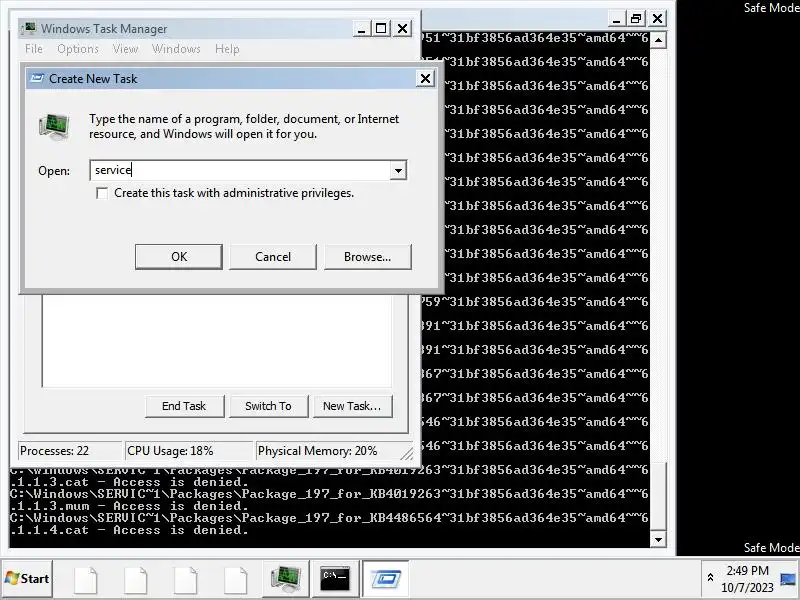Image resolution: width=800 pixels, height=600 pixels.
Task: Click '.1.1.4.cat - Access is denied.' line
Action: [x=129, y=530]
